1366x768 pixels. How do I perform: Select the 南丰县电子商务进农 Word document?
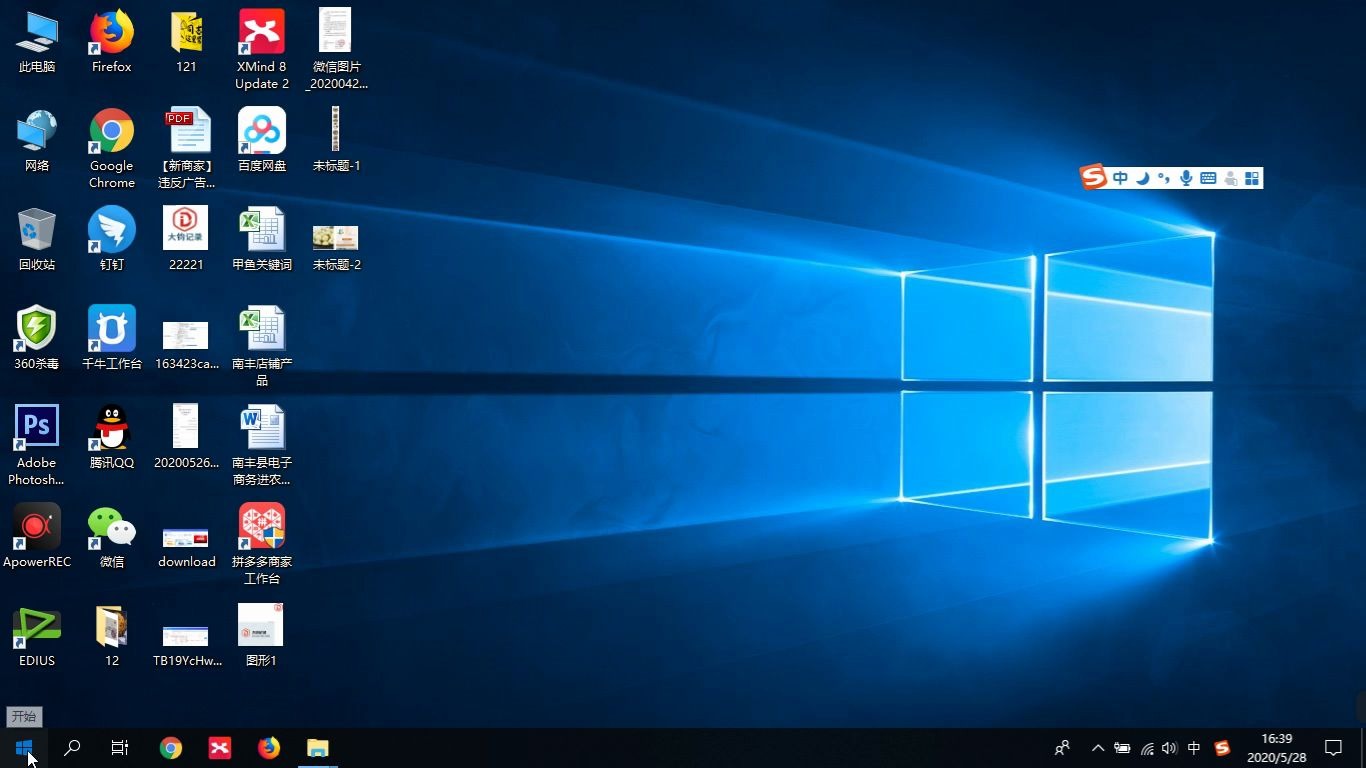coord(262,445)
